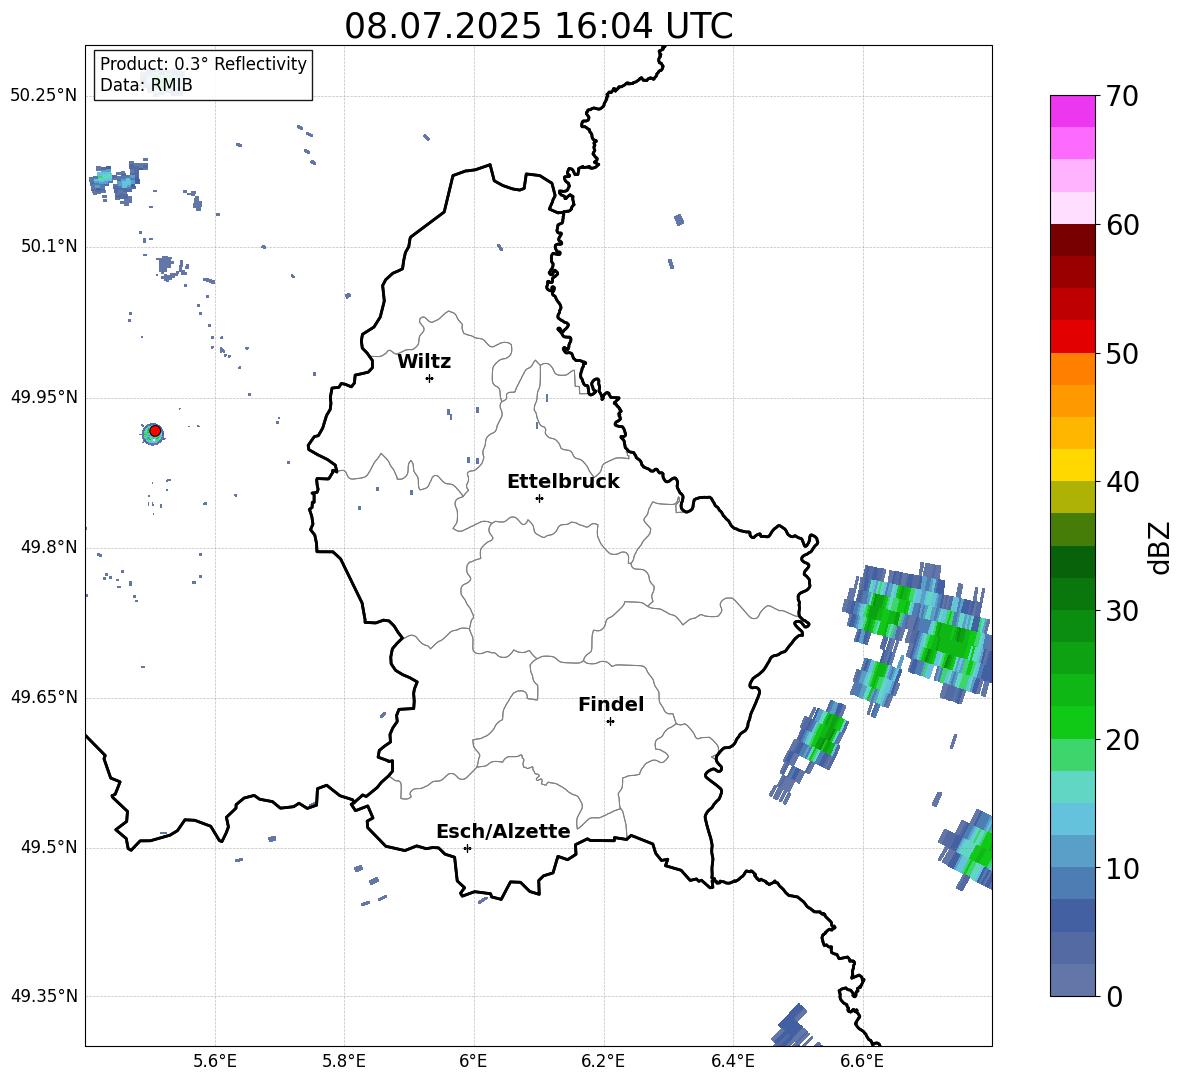Screen dimensions: 1184x1081
Task: Click the 6.6°E longitude label
Action: [862, 1061]
